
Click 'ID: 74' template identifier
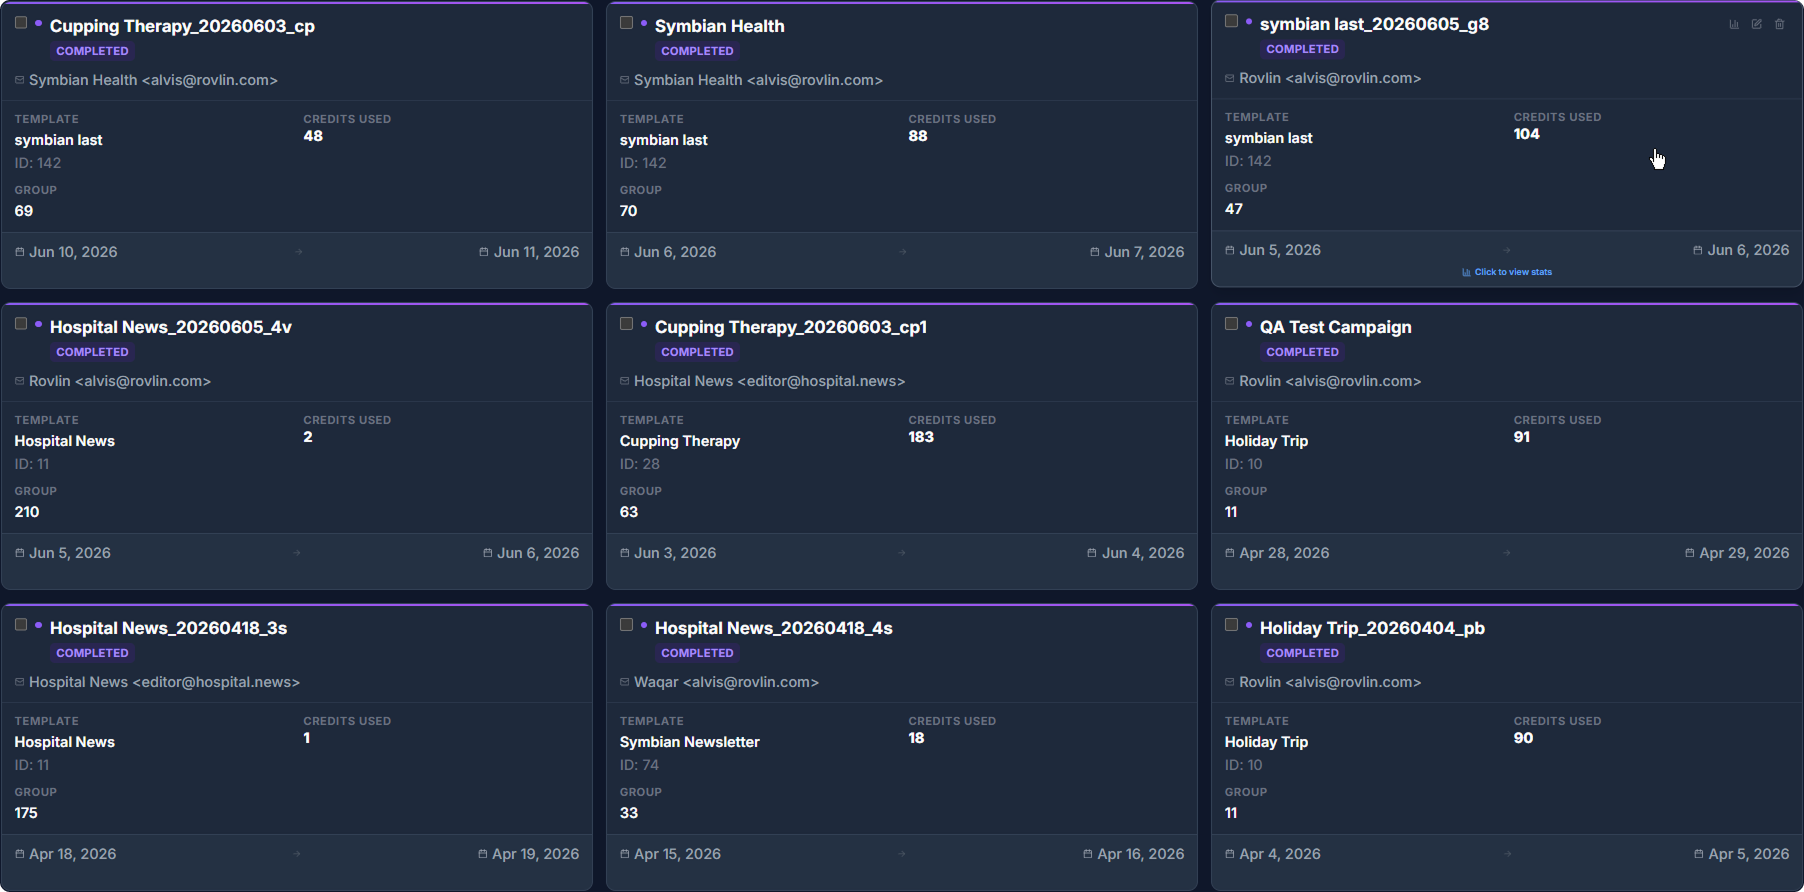click(639, 765)
